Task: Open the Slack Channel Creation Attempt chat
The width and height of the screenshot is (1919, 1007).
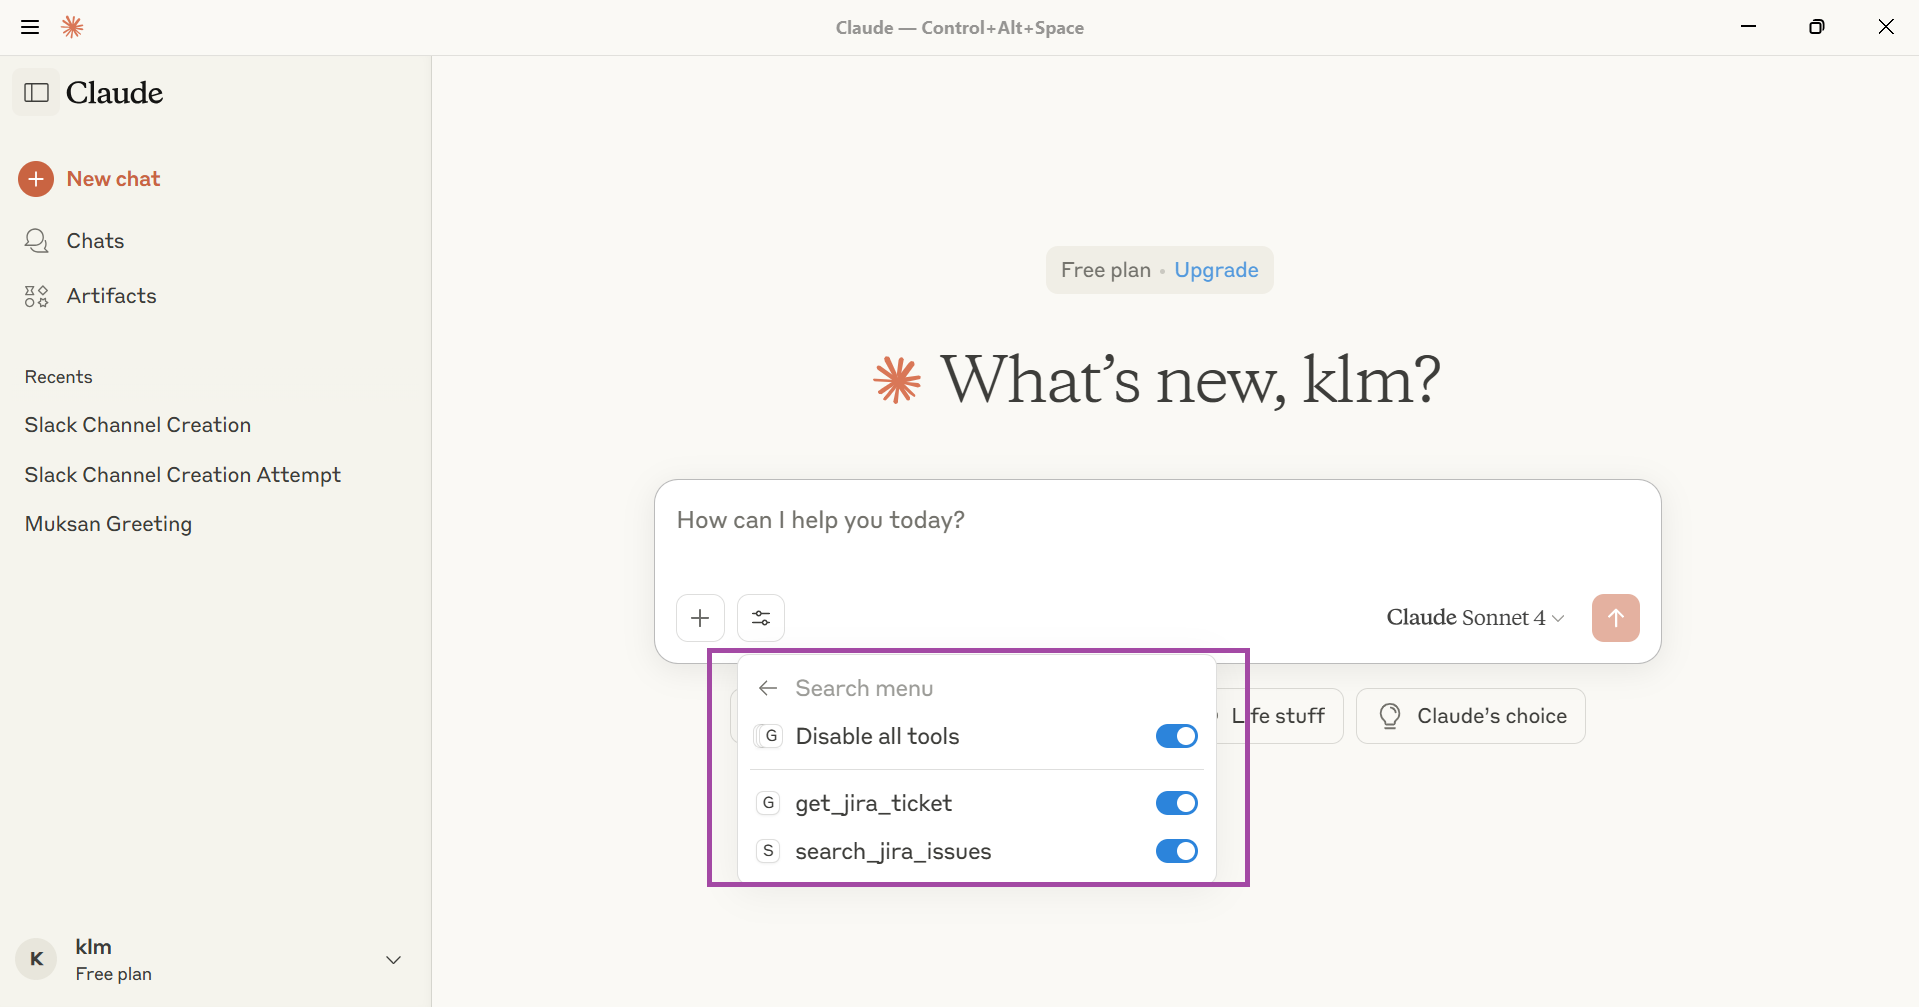Action: [x=183, y=475]
